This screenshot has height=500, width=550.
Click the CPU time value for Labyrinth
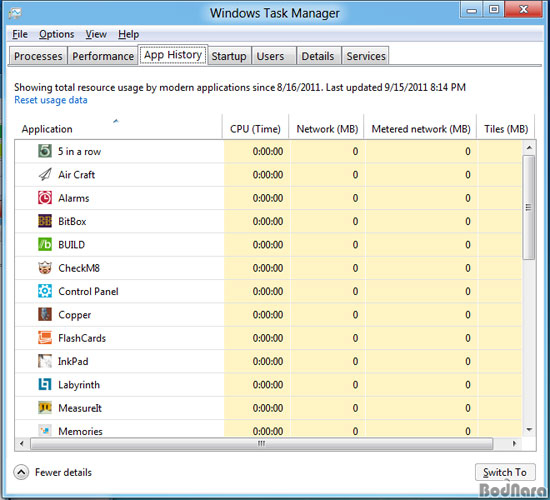tap(268, 385)
